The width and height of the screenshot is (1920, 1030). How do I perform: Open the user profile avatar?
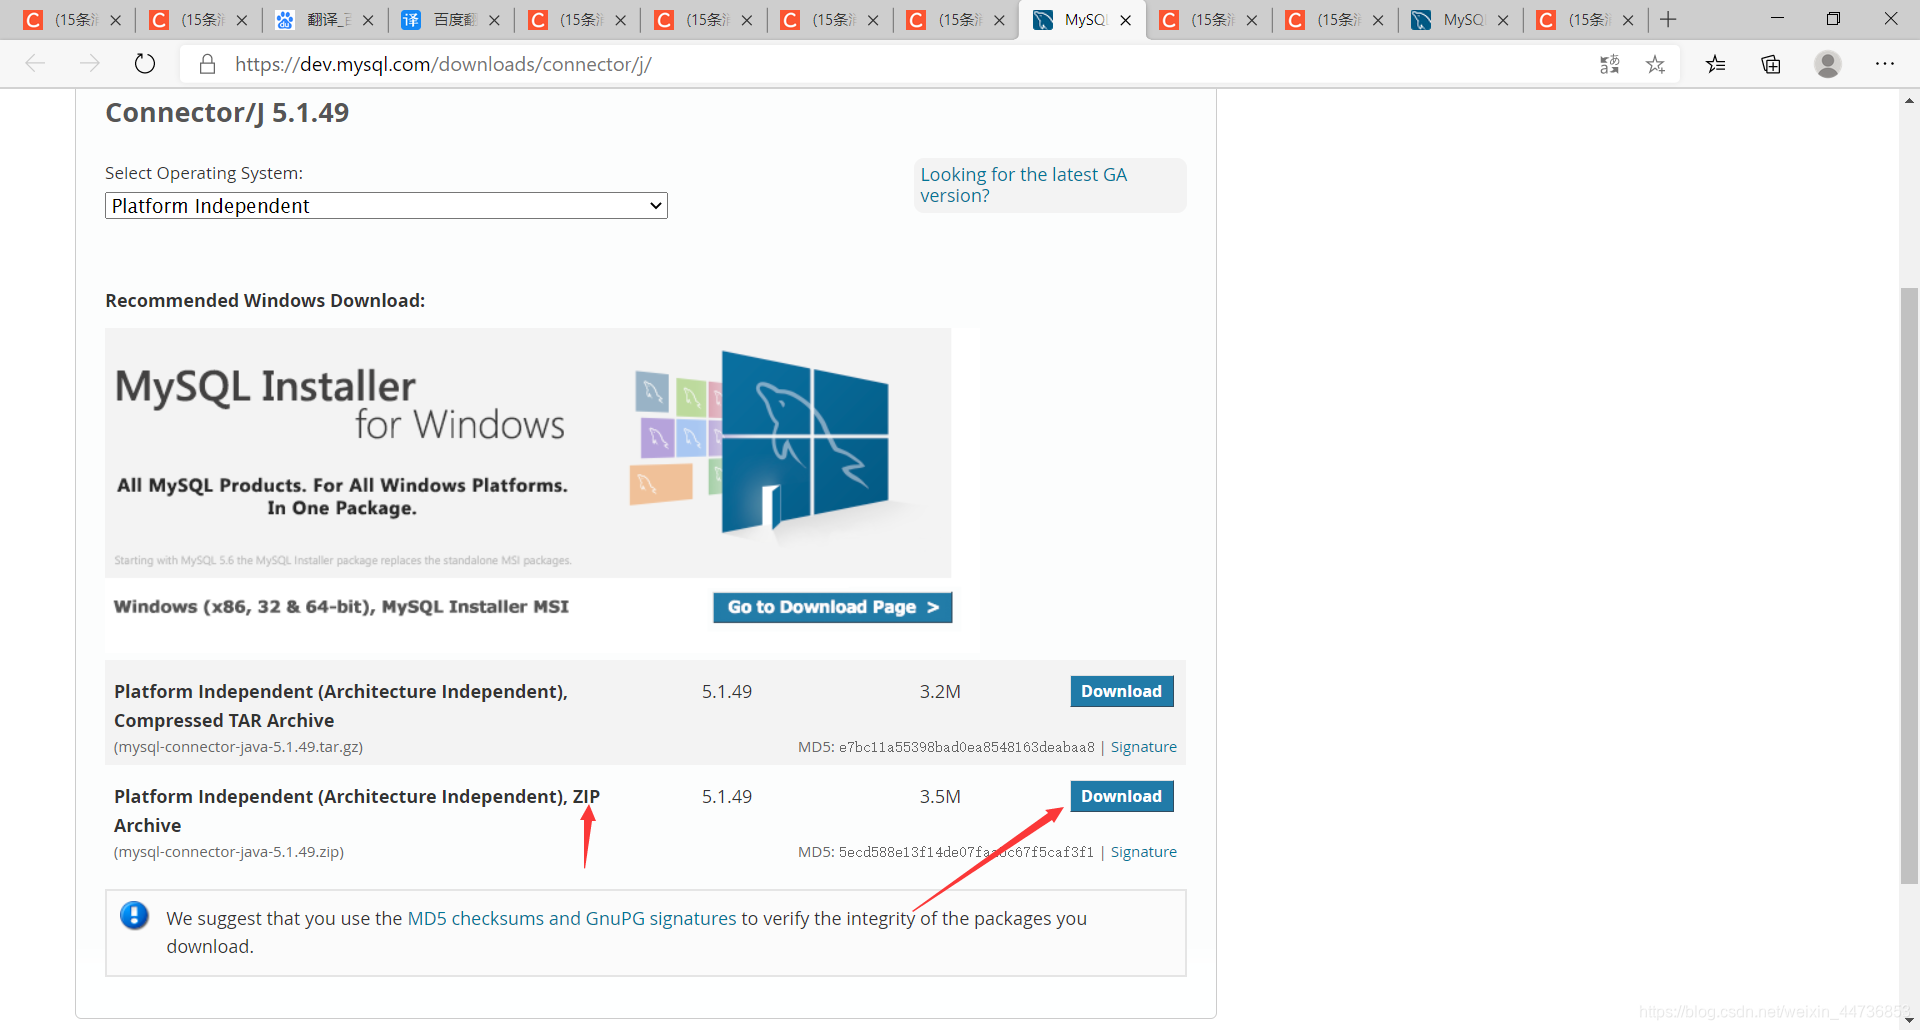tap(1828, 64)
